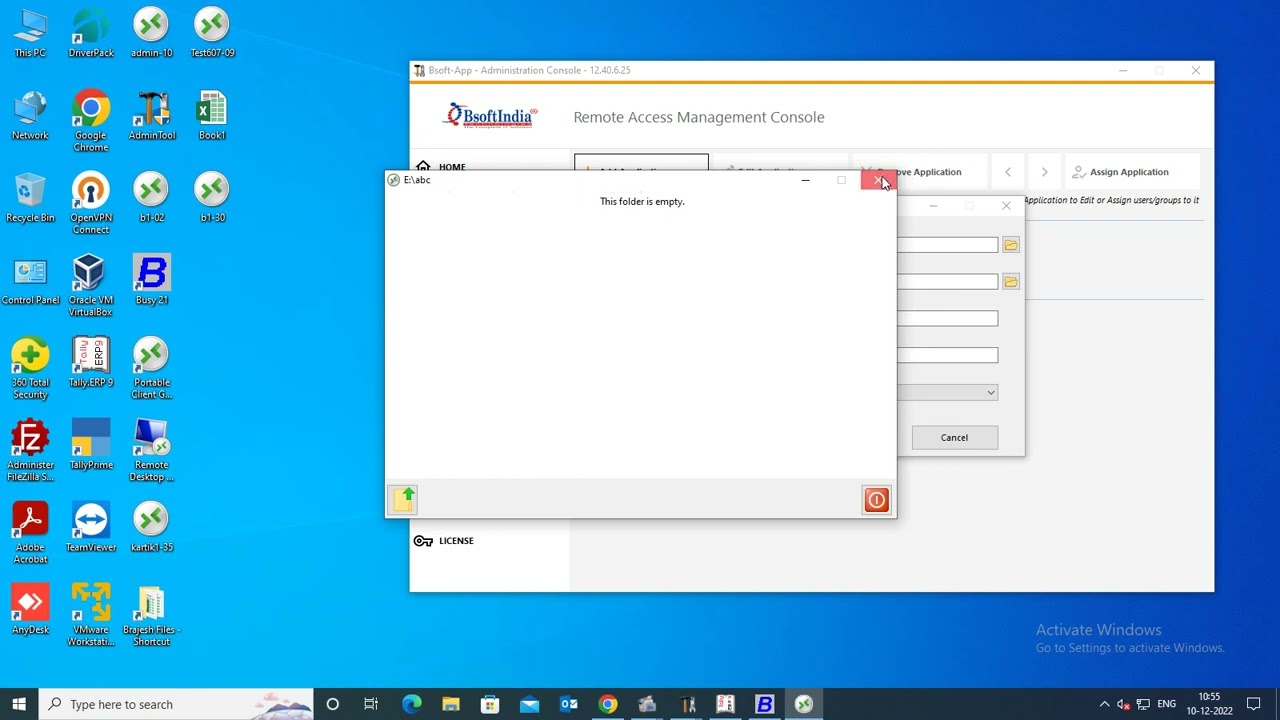Open the LICENSE section in the console
The image size is (1280, 720).
444,541
